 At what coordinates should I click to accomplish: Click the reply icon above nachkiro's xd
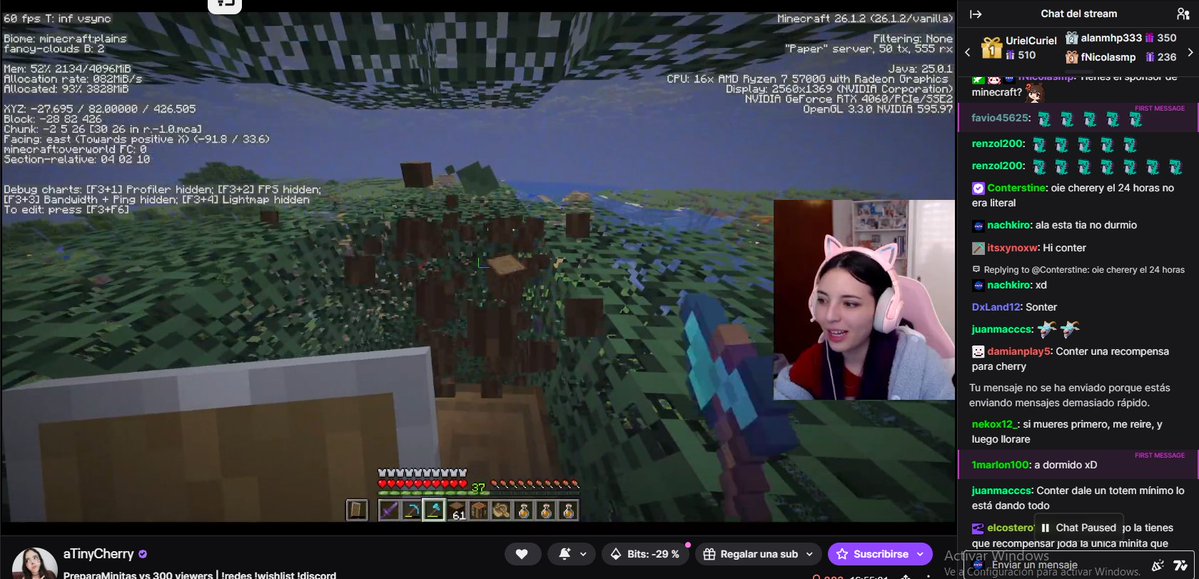click(x=976, y=269)
